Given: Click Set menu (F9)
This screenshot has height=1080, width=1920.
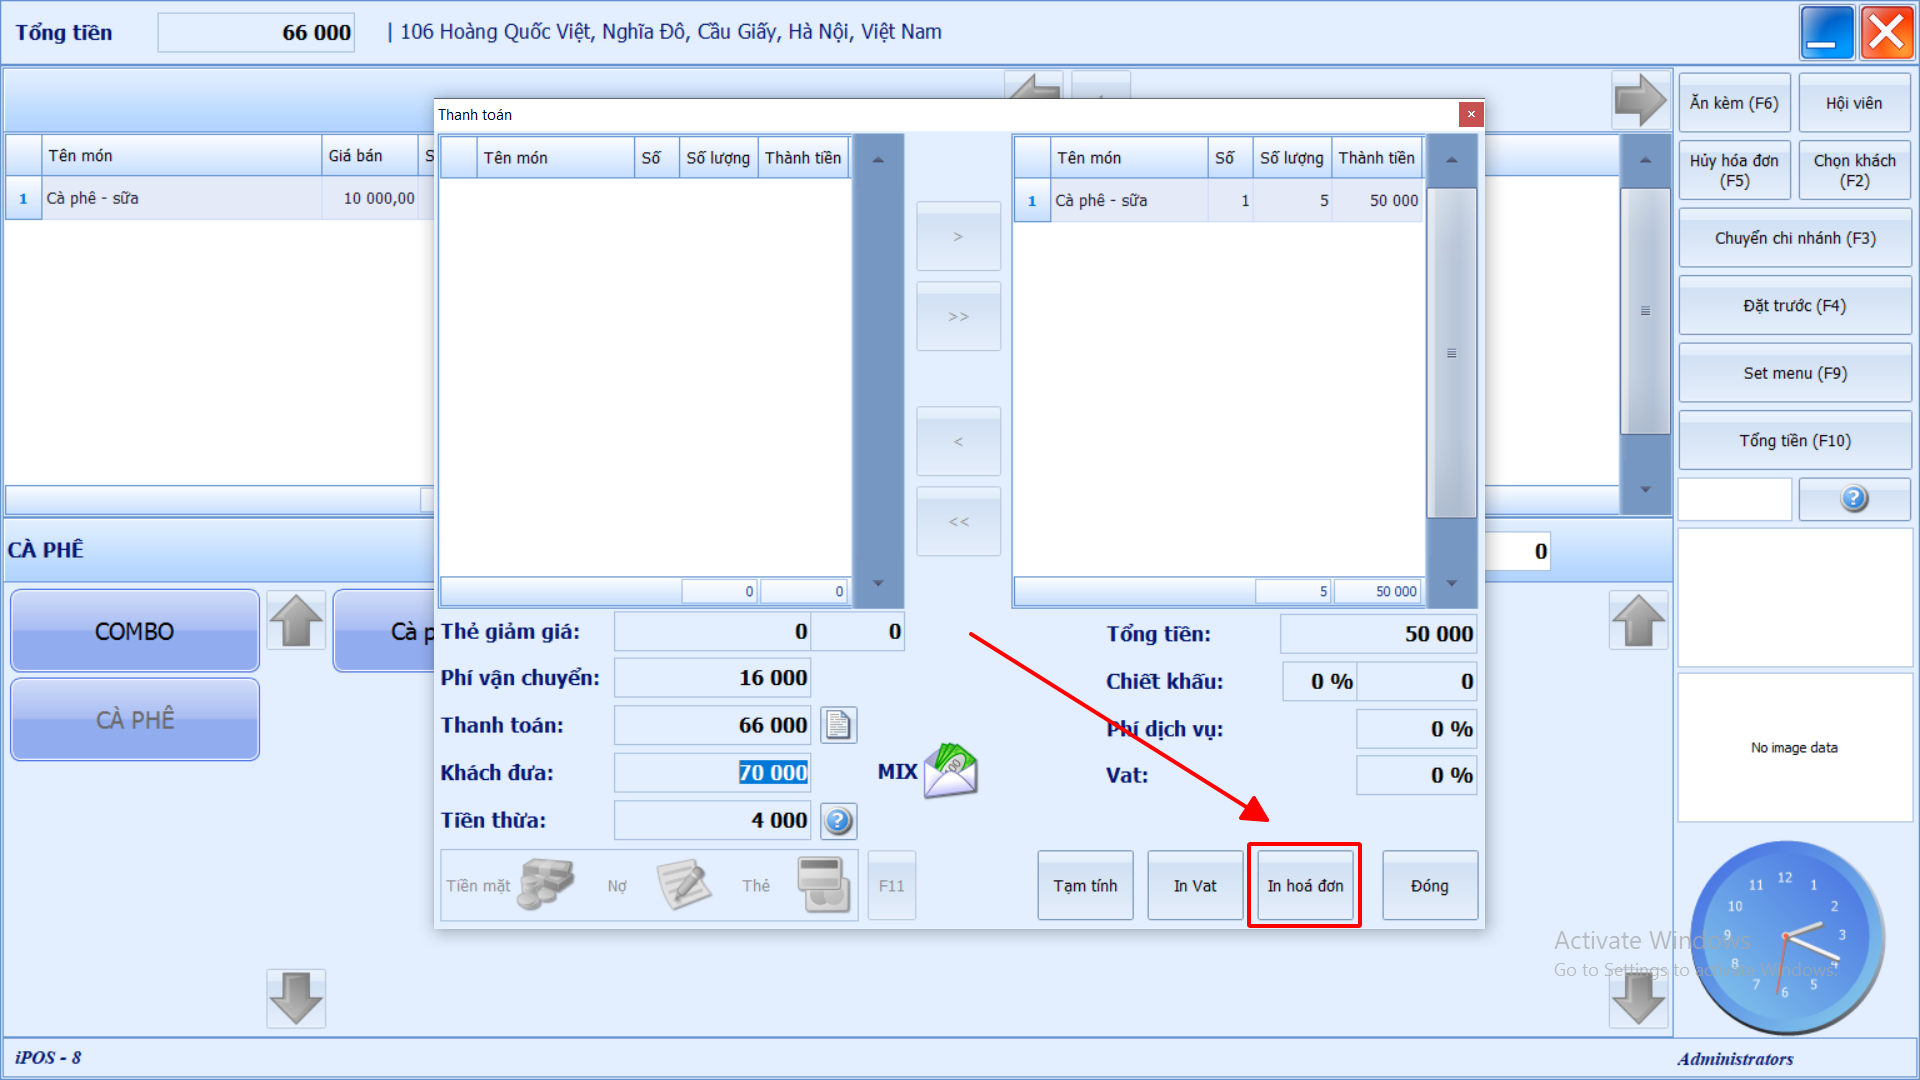Looking at the screenshot, I should pyautogui.click(x=1794, y=373).
